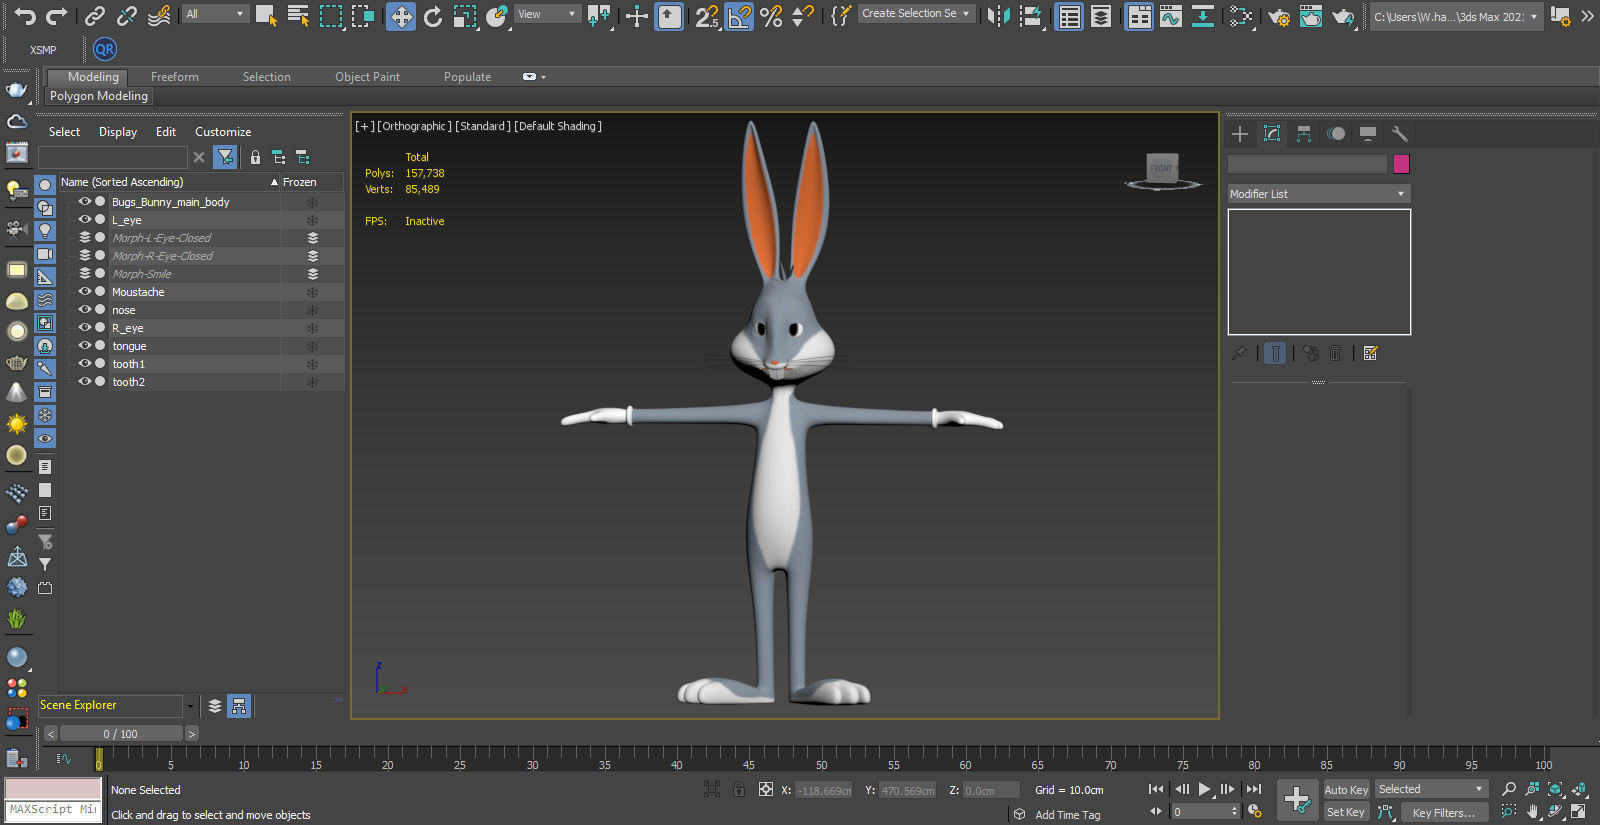1600x825 pixels.
Task: Sort by Name column header
Action: pos(169,182)
